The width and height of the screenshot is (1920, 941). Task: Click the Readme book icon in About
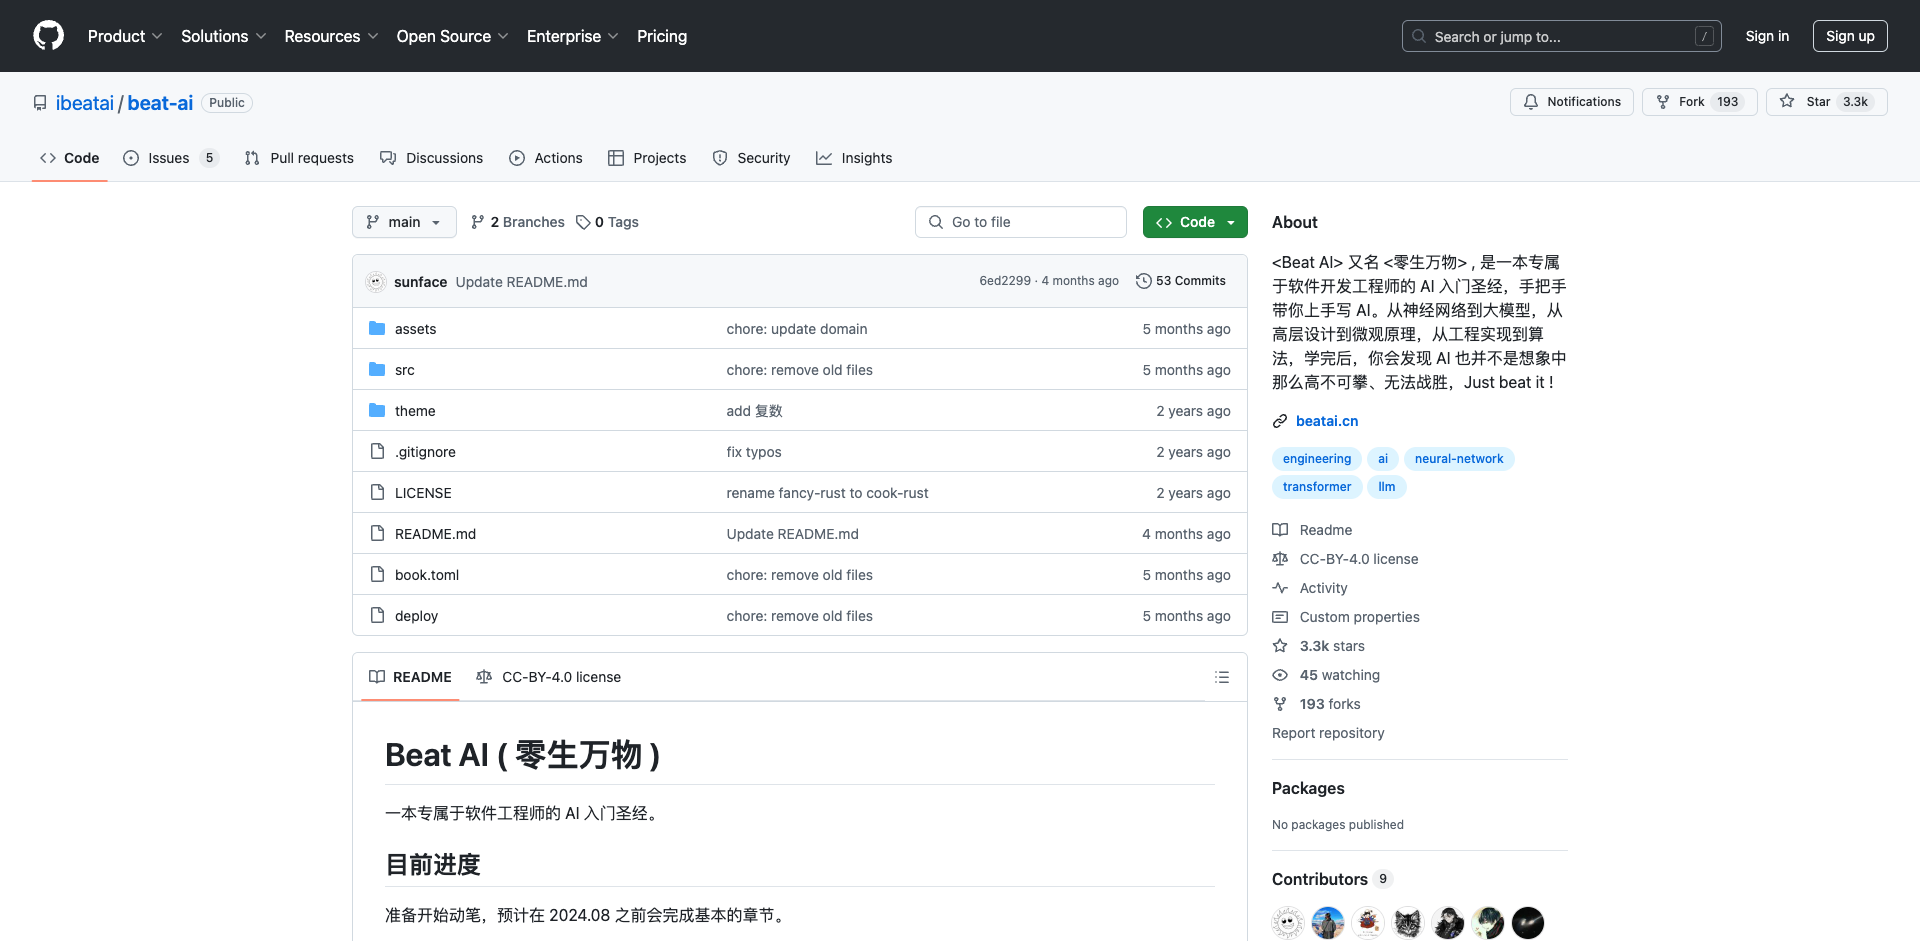point(1280,530)
